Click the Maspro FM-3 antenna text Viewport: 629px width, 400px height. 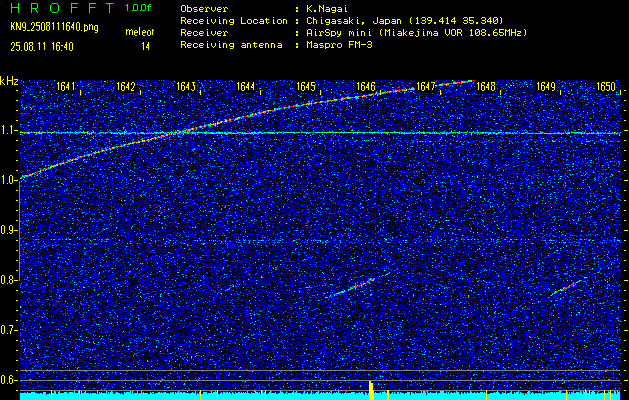pos(338,45)
